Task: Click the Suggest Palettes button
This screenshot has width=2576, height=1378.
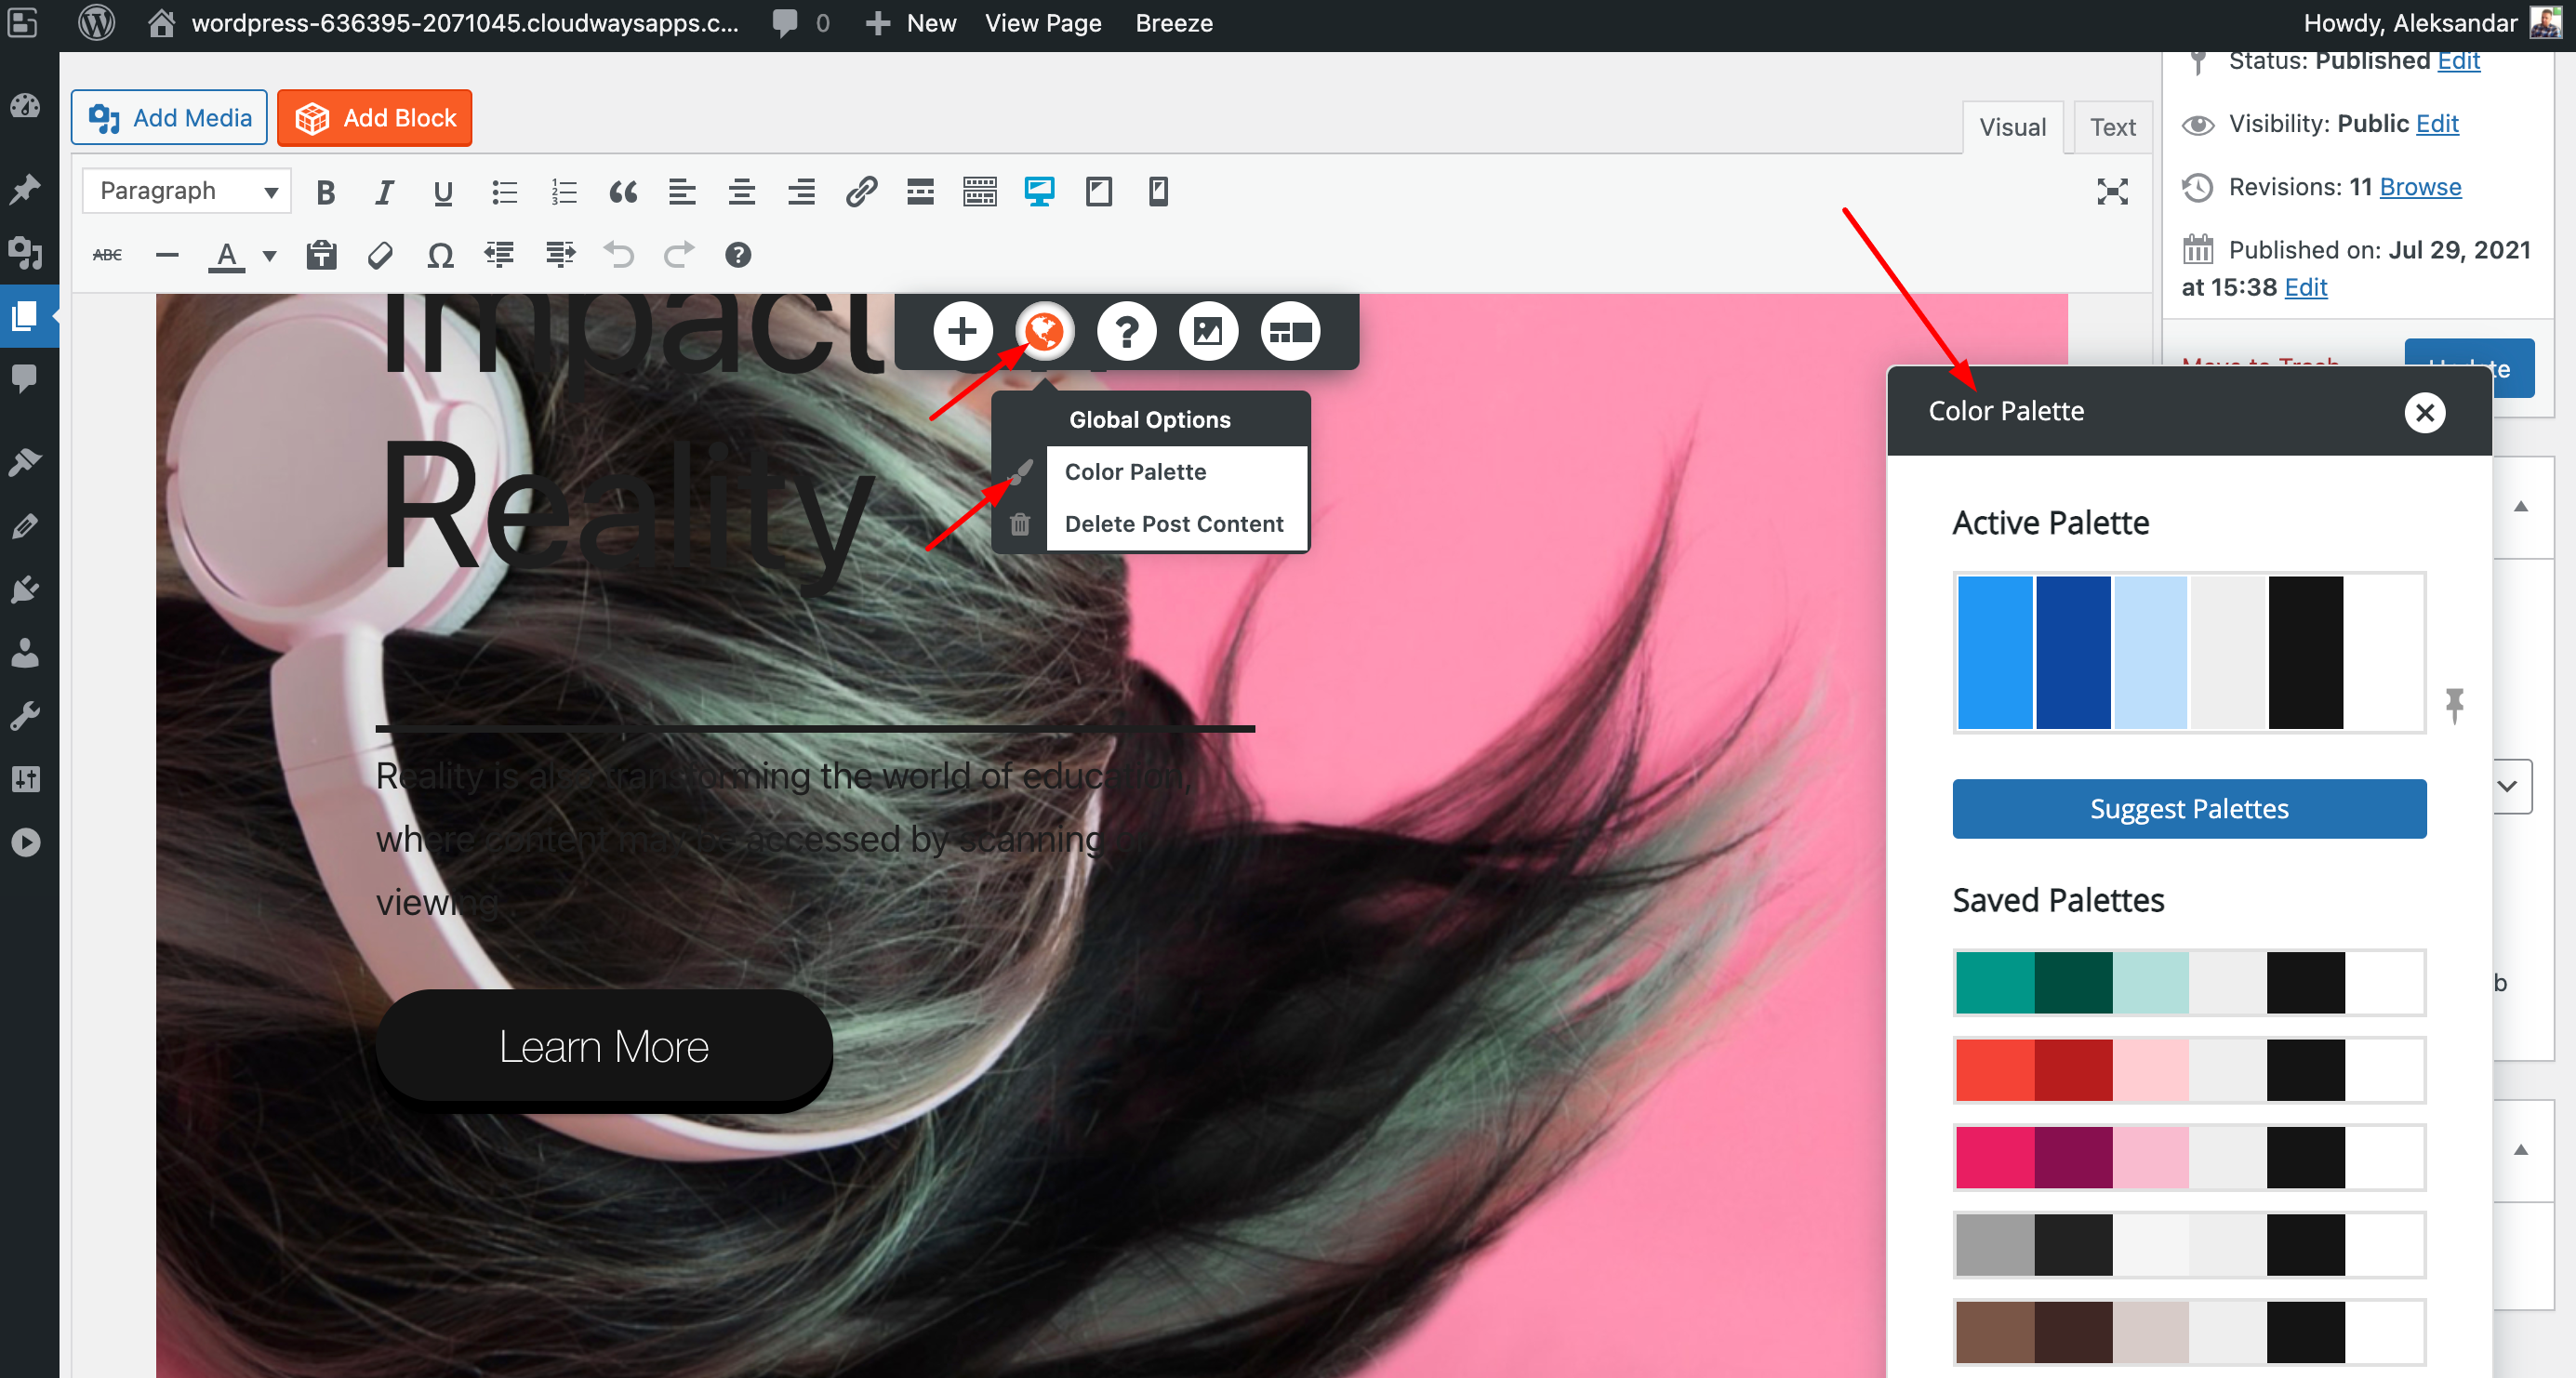Action: pos(2188,808)
